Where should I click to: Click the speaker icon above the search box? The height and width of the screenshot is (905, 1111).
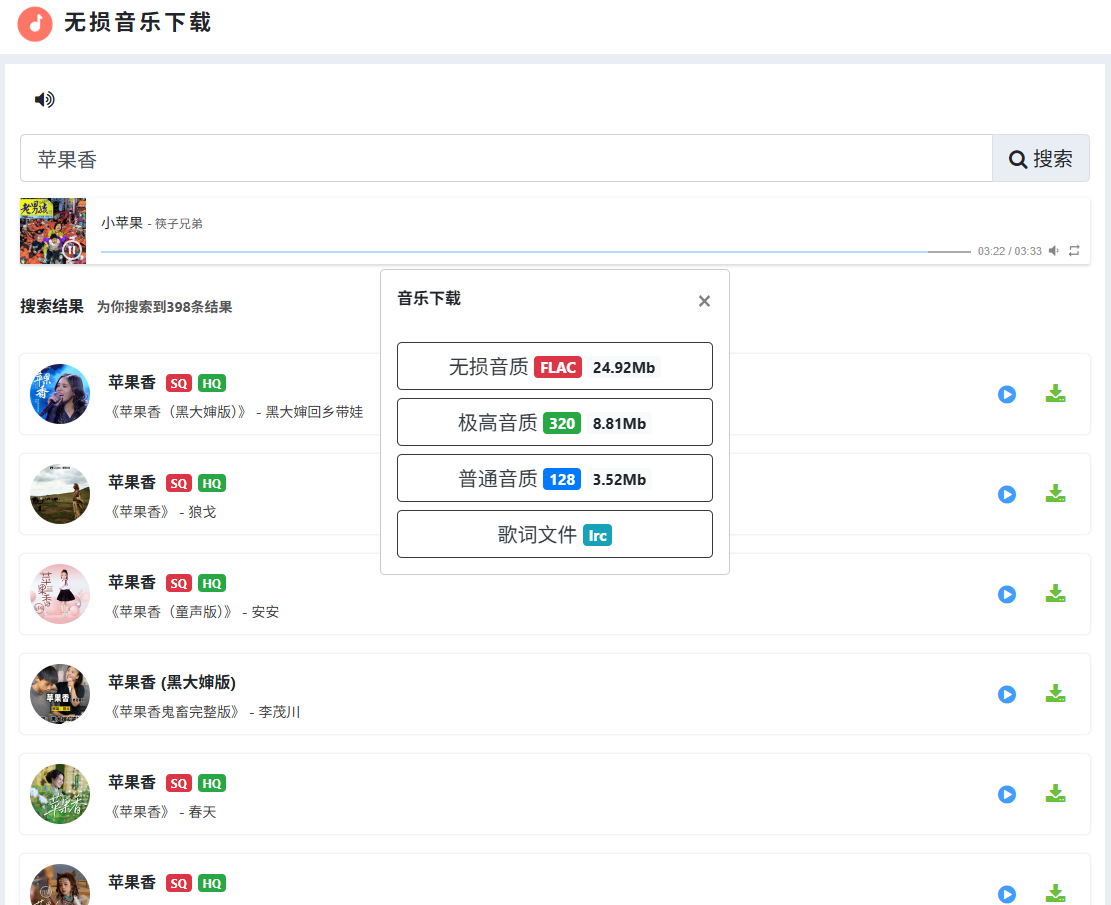coord(44,99)
